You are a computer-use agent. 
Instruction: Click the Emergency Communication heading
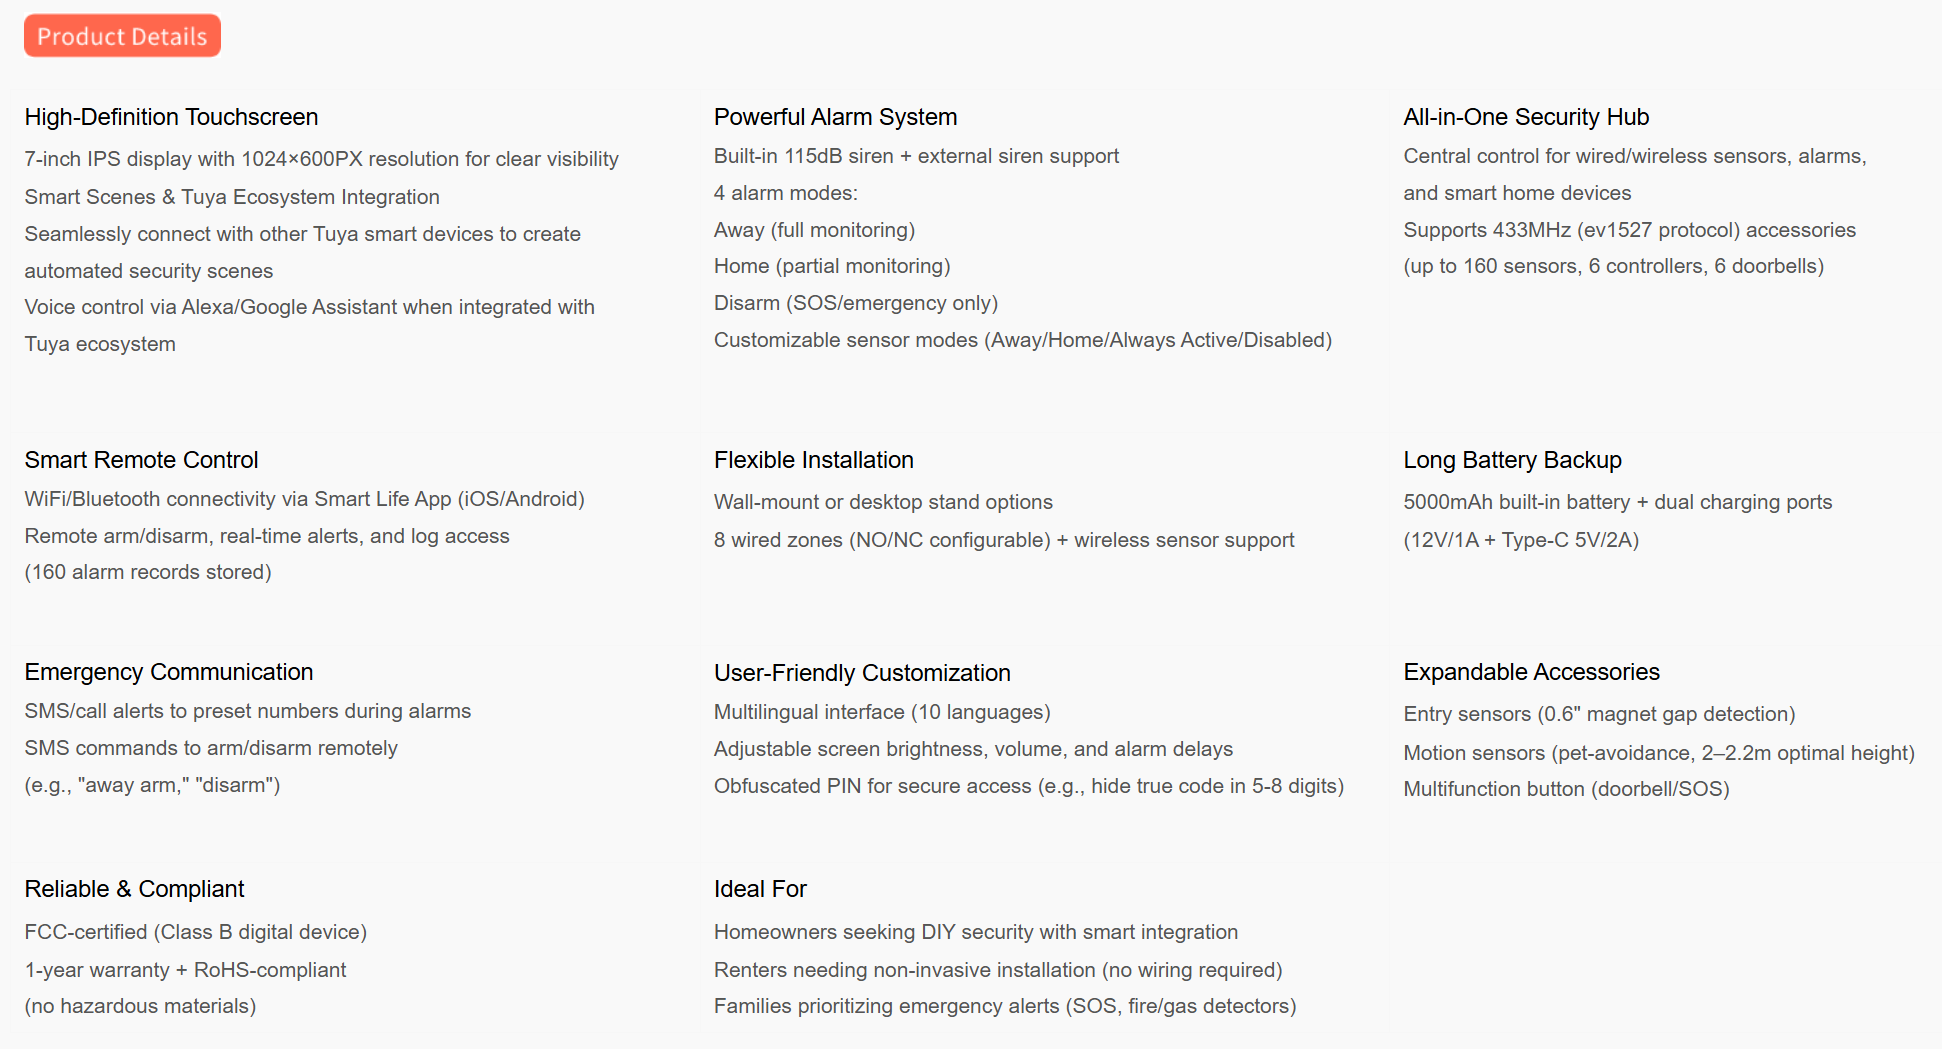click(x=168, y=672)
